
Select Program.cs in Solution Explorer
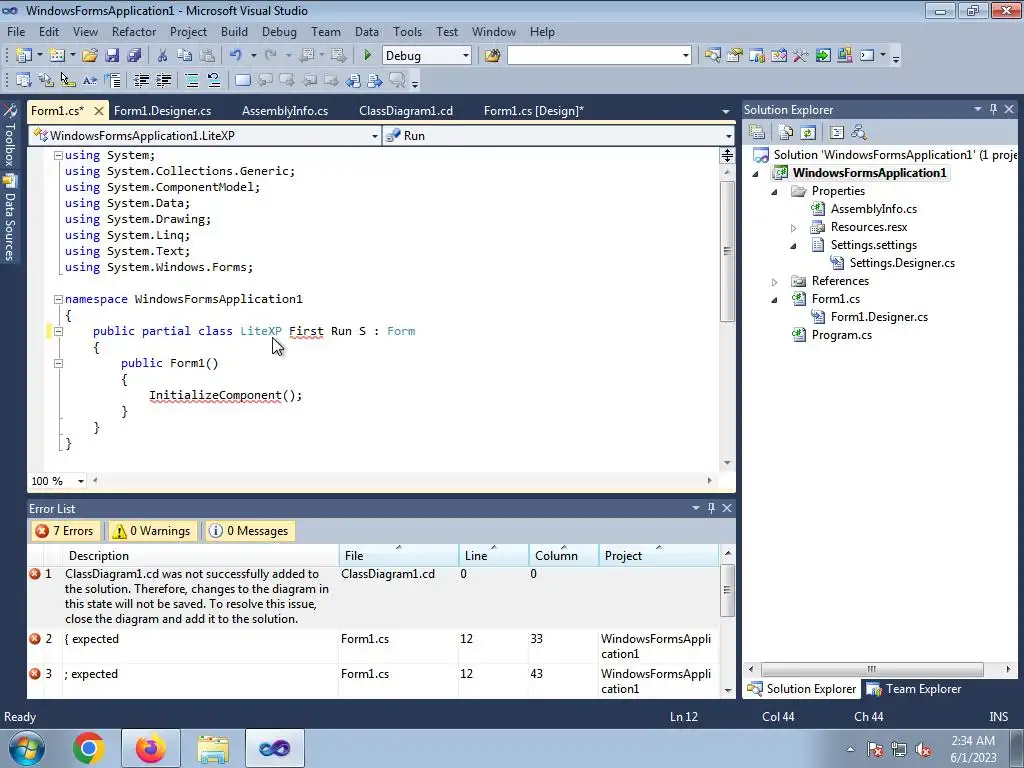point(841,335)
